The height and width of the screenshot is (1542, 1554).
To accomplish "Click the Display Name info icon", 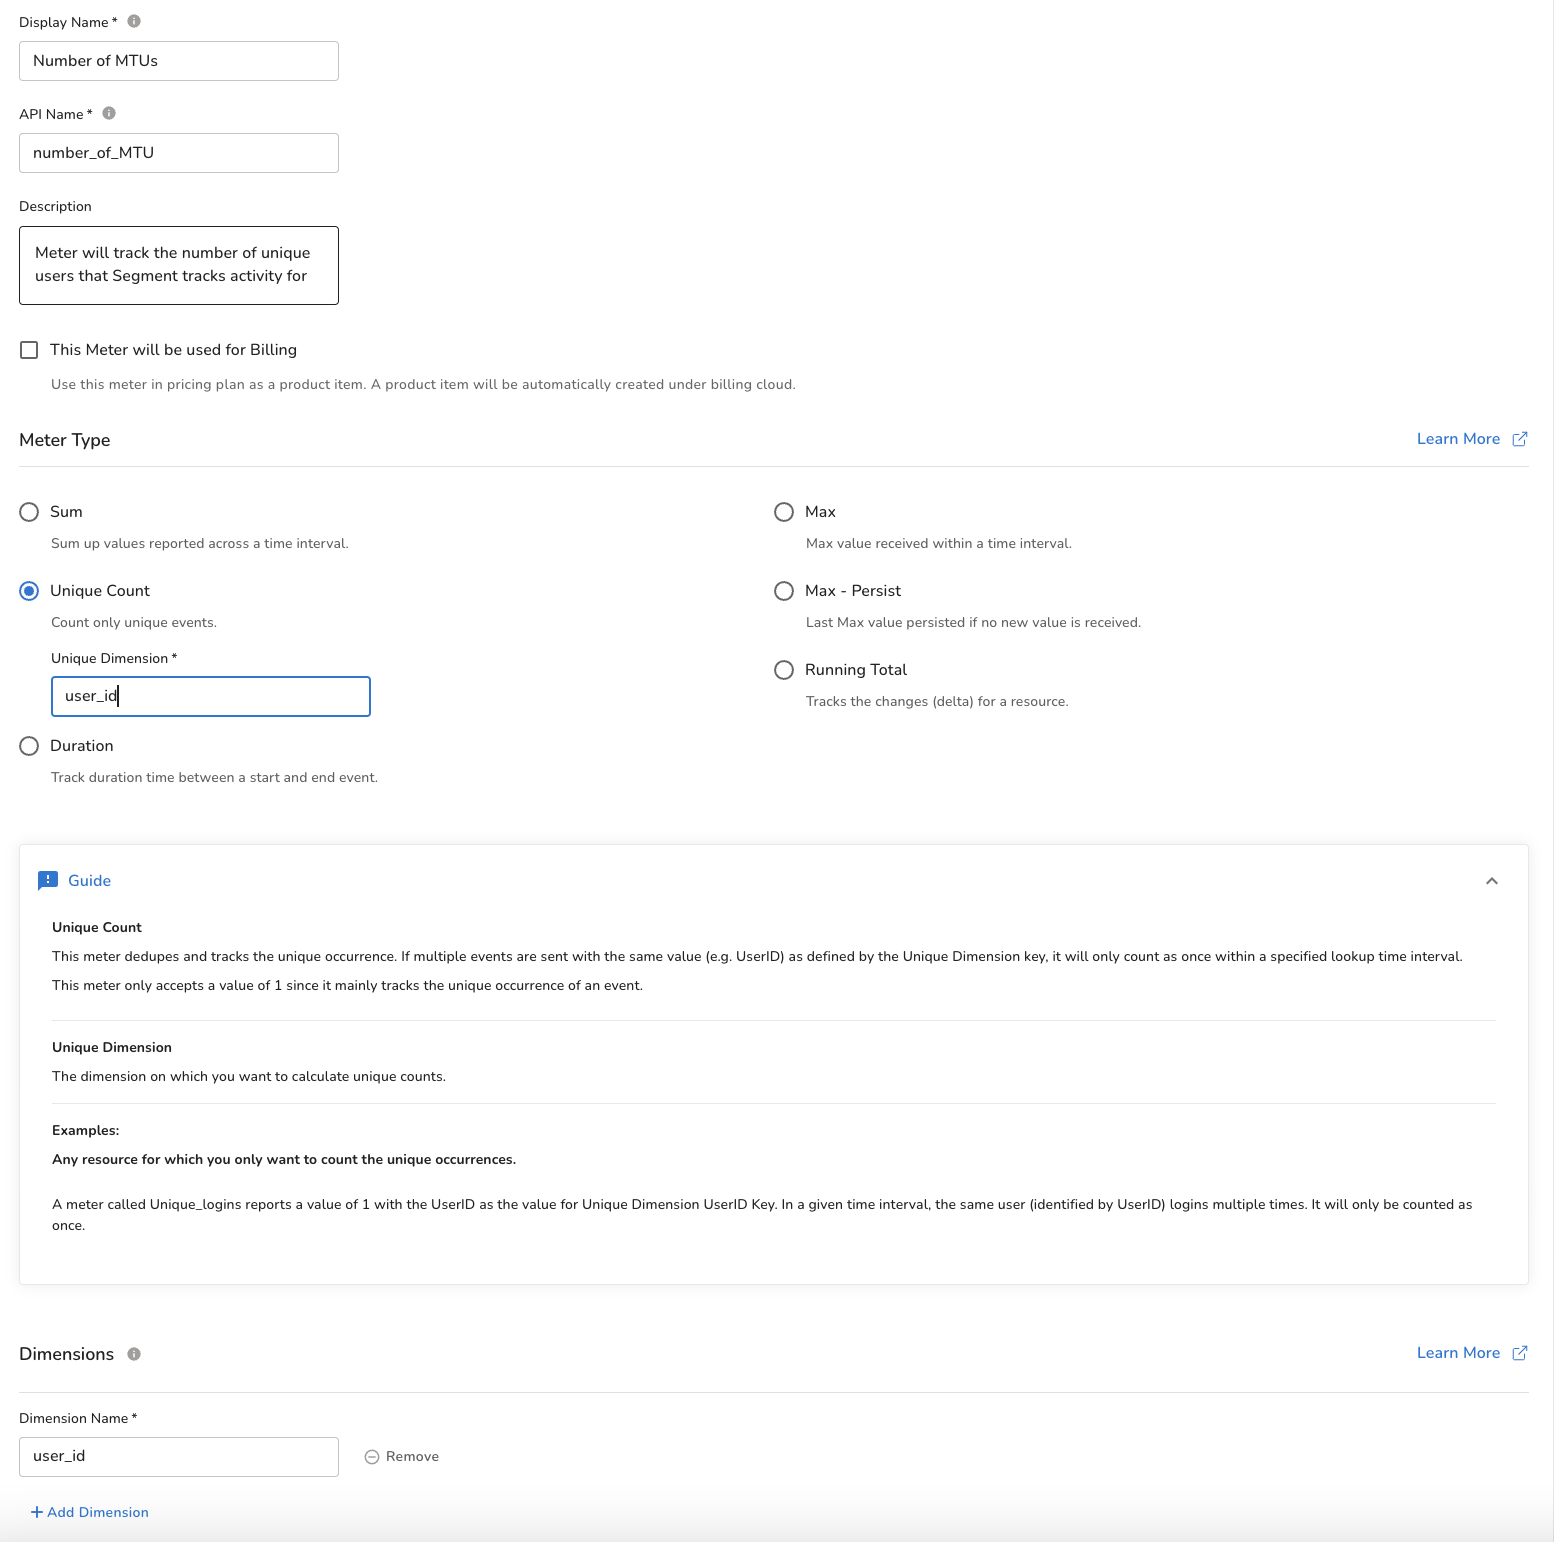I will tap(134, 21).
